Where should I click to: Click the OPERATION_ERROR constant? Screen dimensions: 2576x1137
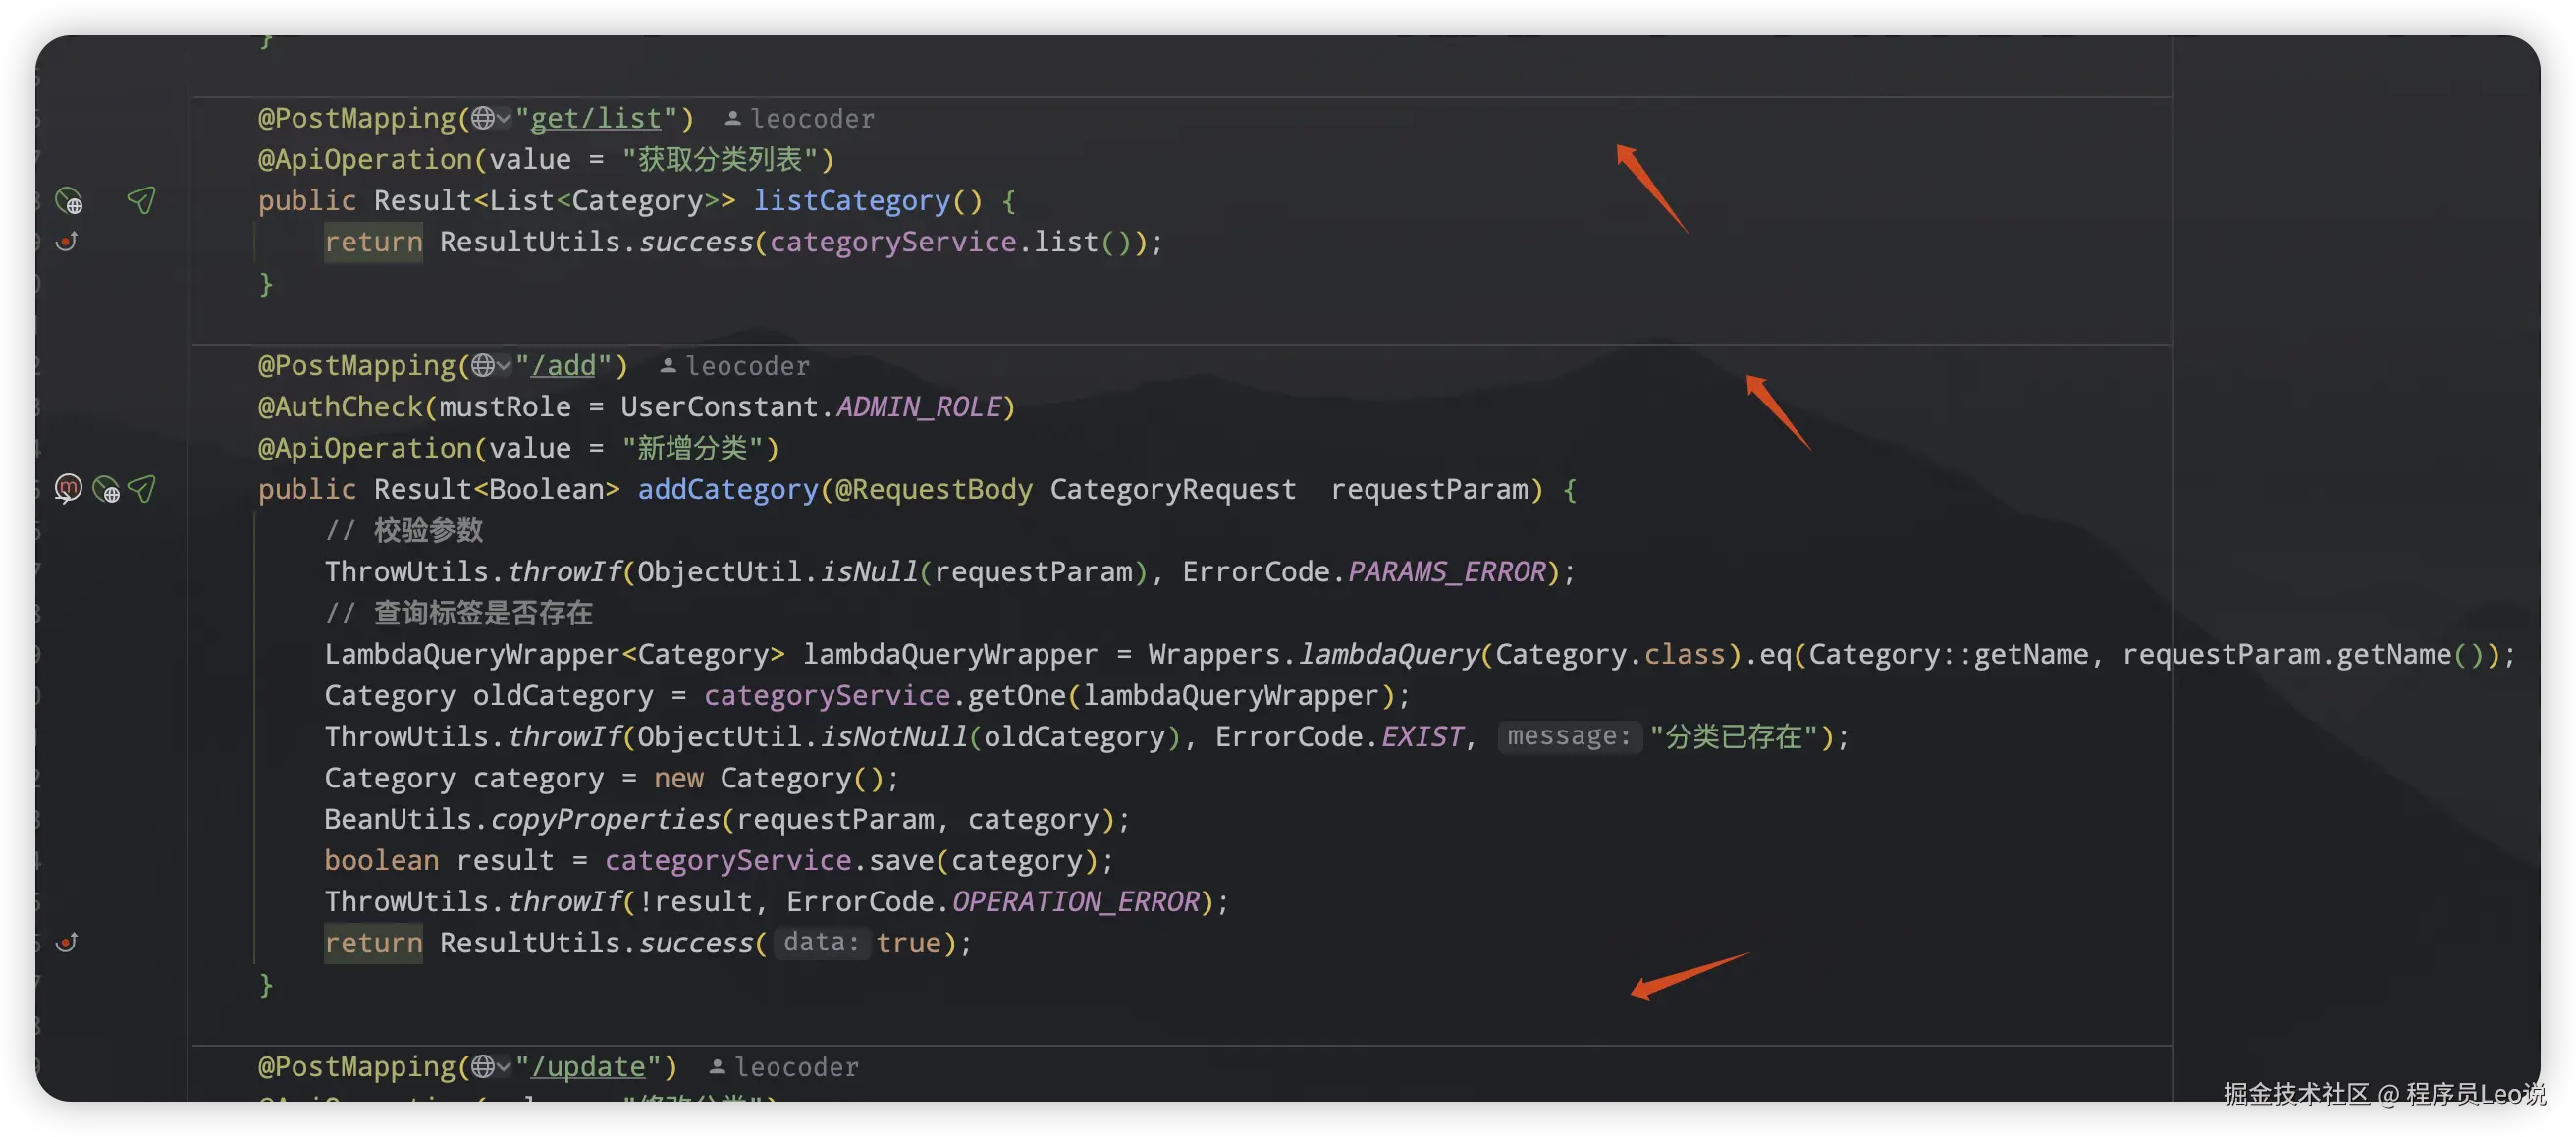point(1075,901)
